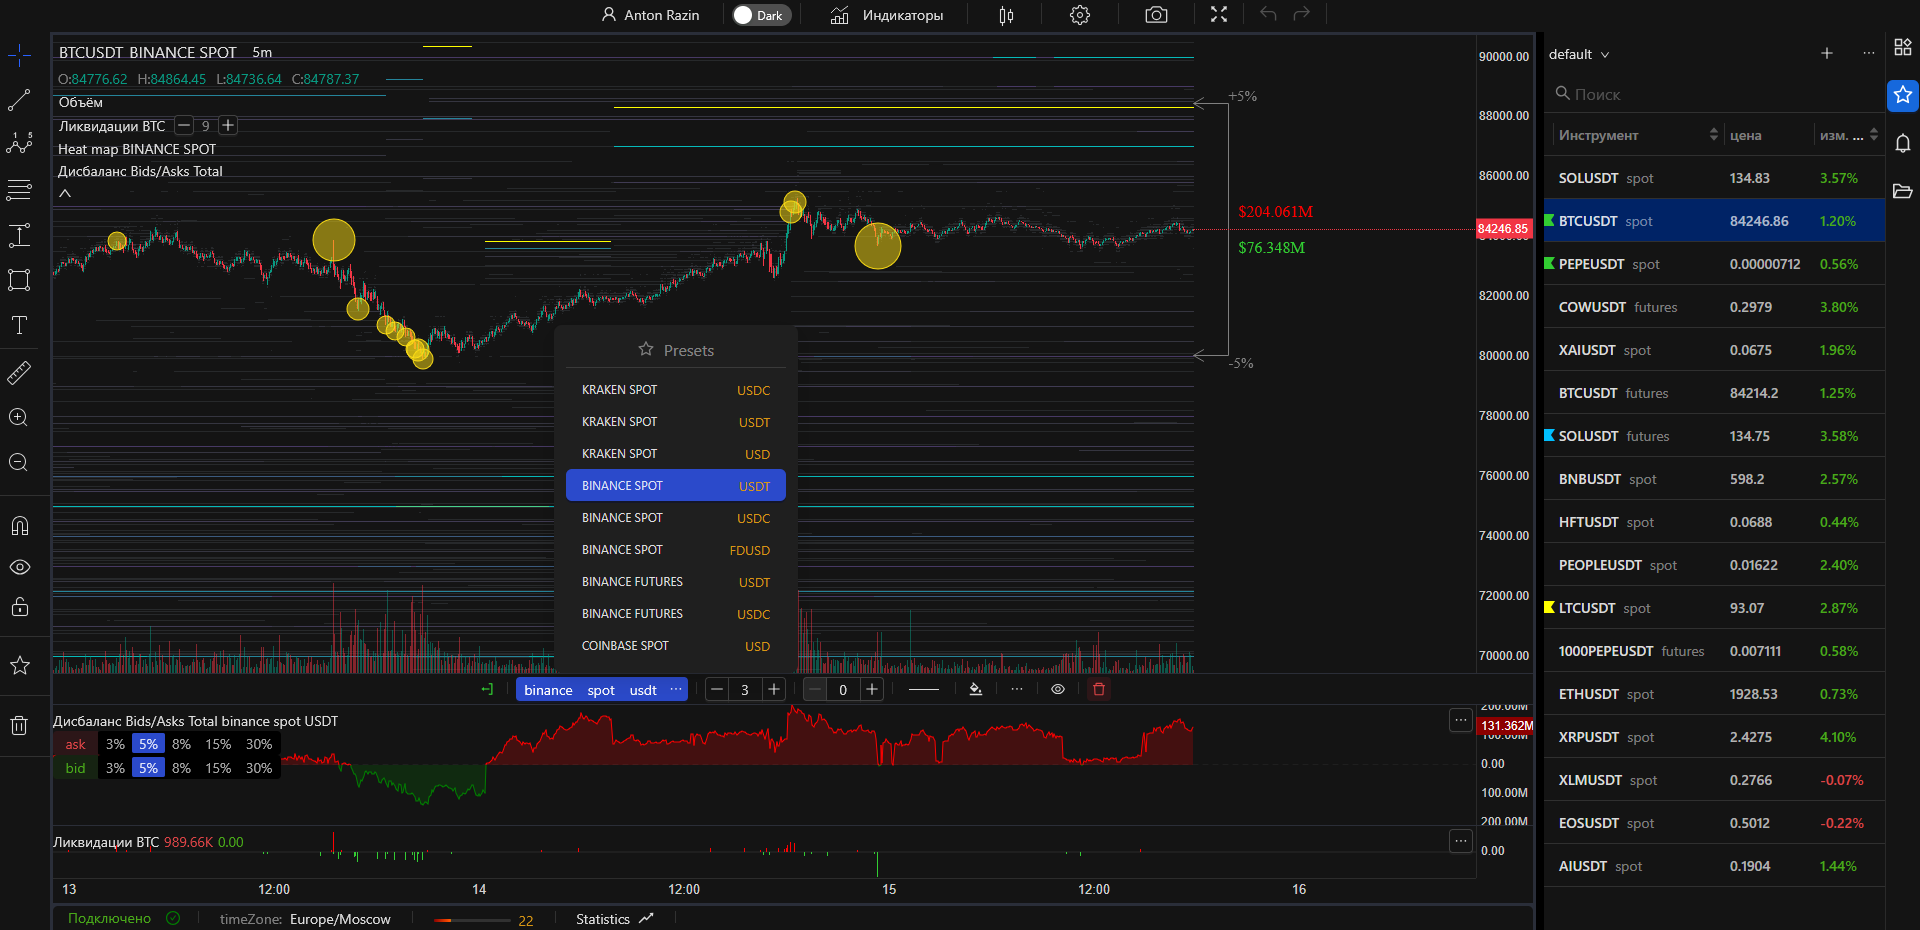Open chart settings gear
This screenshot has width=1920, height=930.
(1080, 15)
